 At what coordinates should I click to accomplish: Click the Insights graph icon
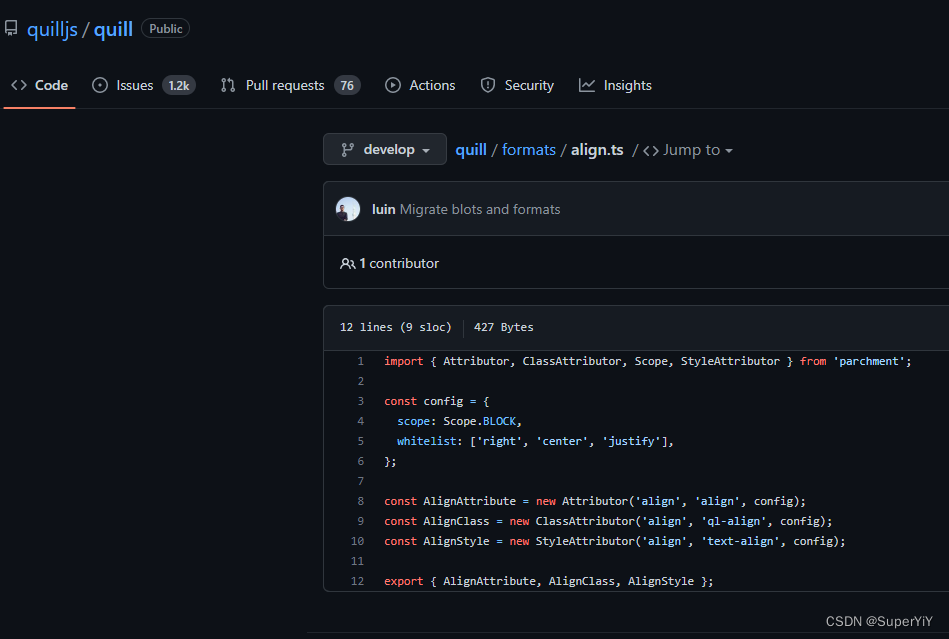[x=586, y=85]
